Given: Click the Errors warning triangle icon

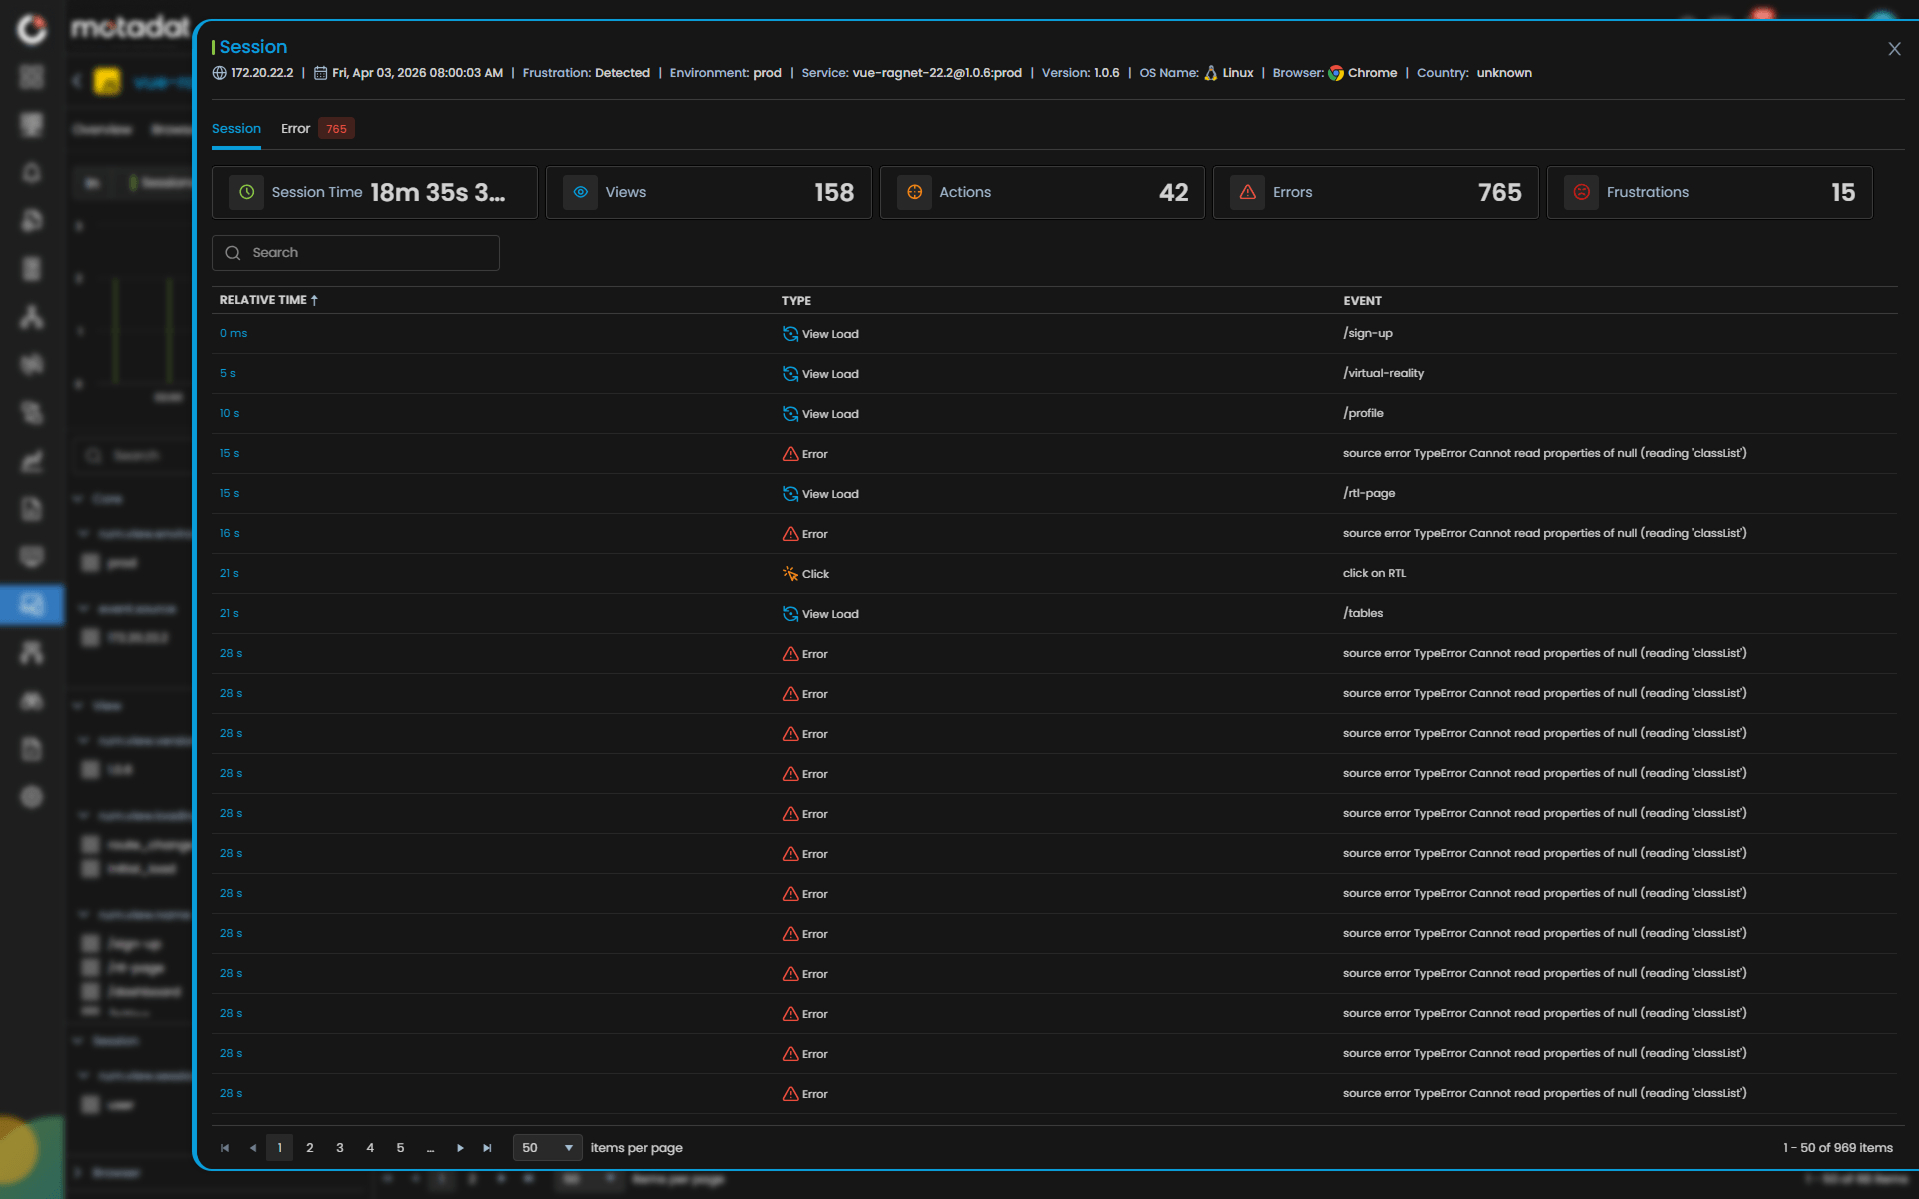Looking at the screenshot, I should pos(1247,192).
